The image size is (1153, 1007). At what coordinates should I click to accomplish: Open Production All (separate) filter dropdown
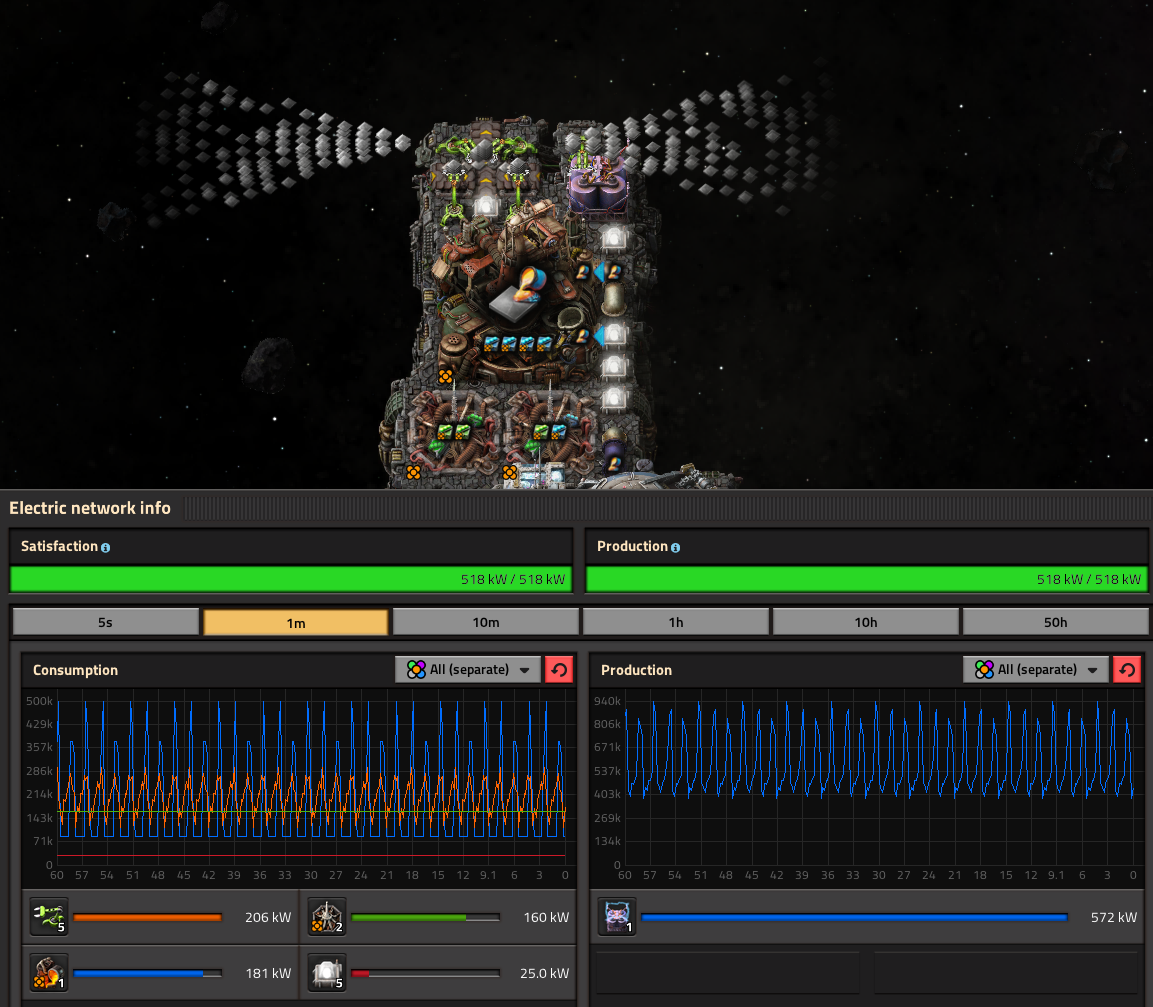coord(1035,669)
